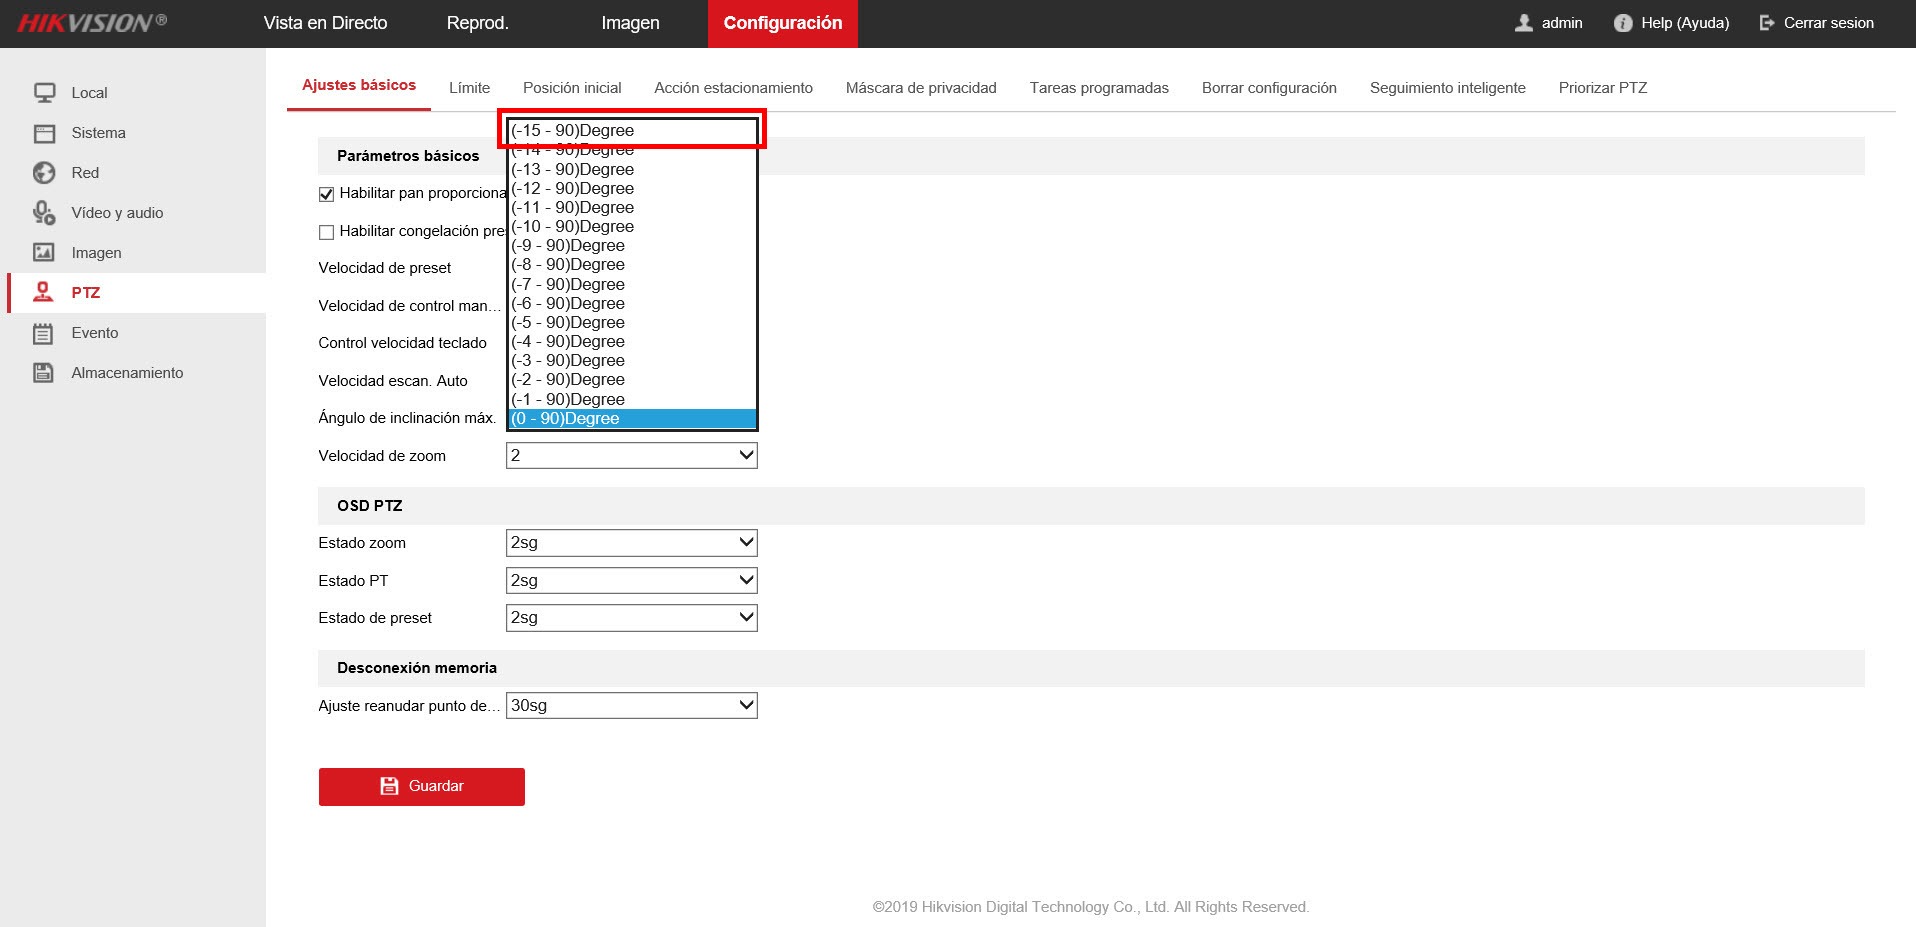Select the Evento calendar icon
Screen dimensions: 1916x927
(43, 333)
